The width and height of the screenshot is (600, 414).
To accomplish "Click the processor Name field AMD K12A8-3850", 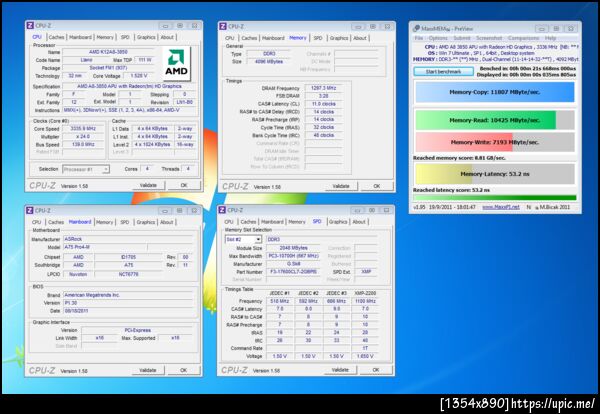I will pyautogui.click(x=108, y=52).
